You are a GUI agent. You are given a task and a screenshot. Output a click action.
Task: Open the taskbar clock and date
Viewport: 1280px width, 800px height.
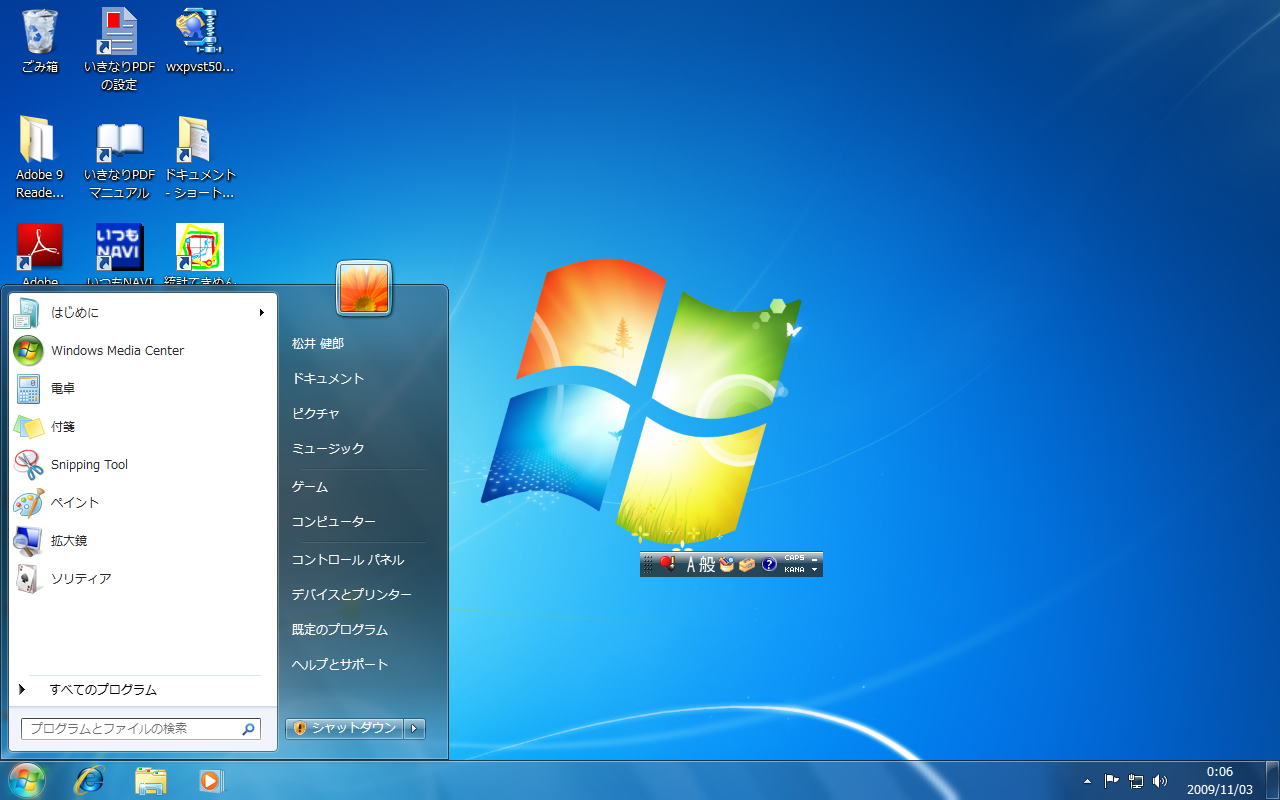click(1219, 780)
